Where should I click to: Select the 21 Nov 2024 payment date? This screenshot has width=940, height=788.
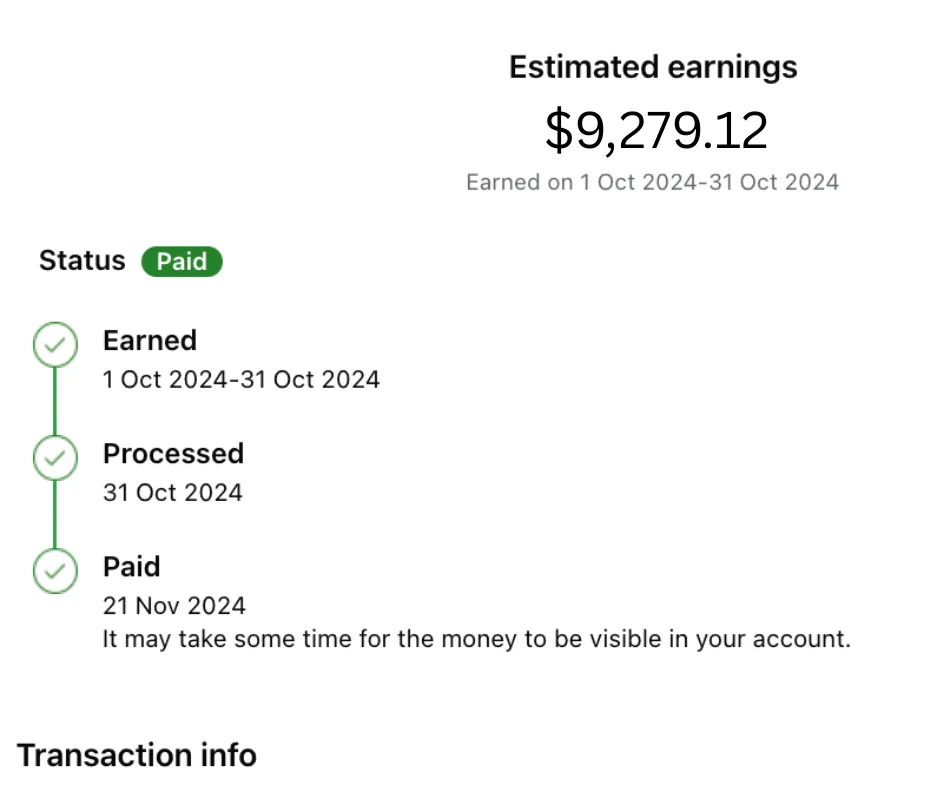(x=174, y=606)
